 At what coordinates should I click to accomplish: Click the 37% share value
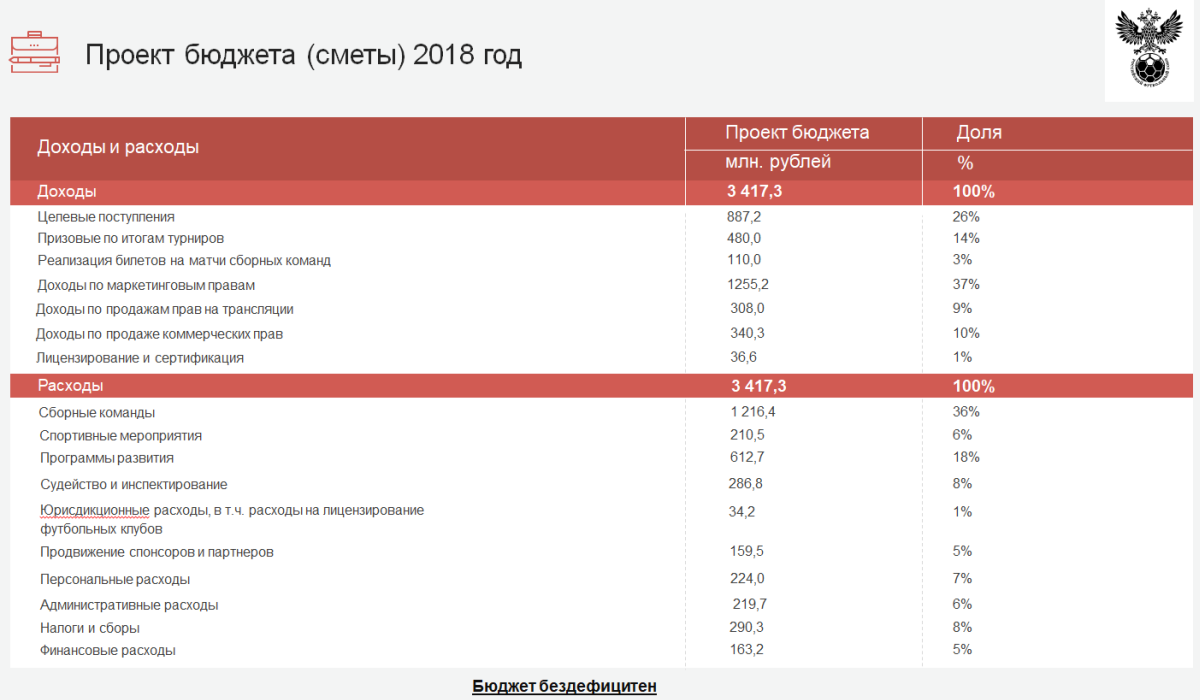(x=966, y=284)
